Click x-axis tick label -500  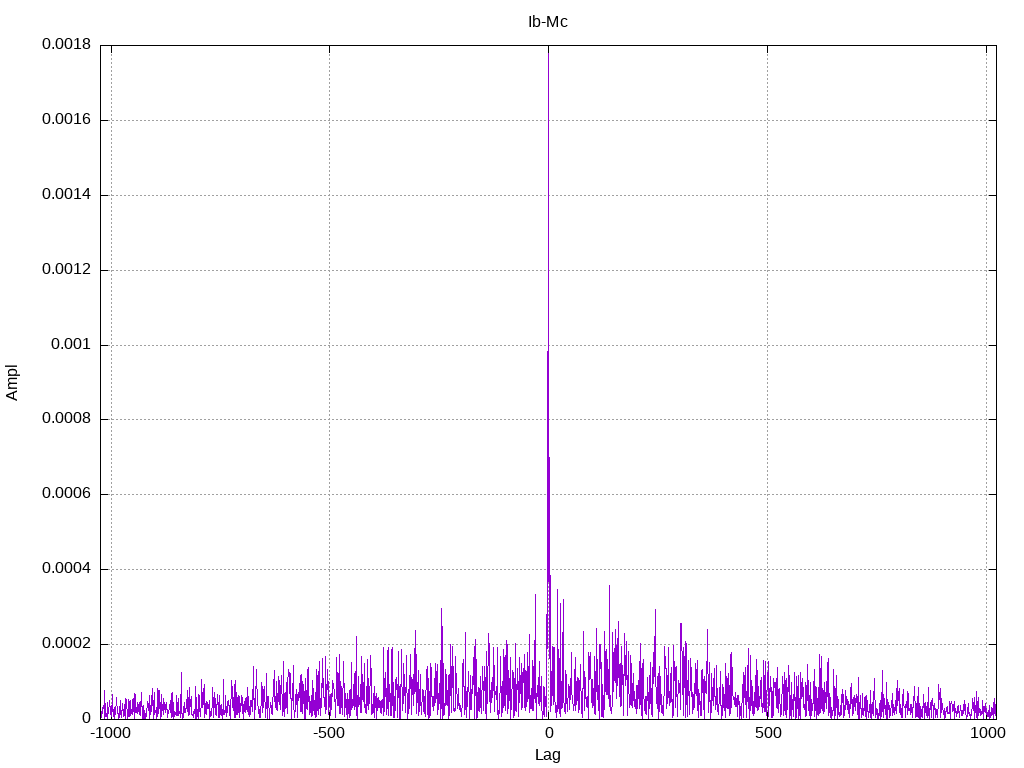coord(329,733)
